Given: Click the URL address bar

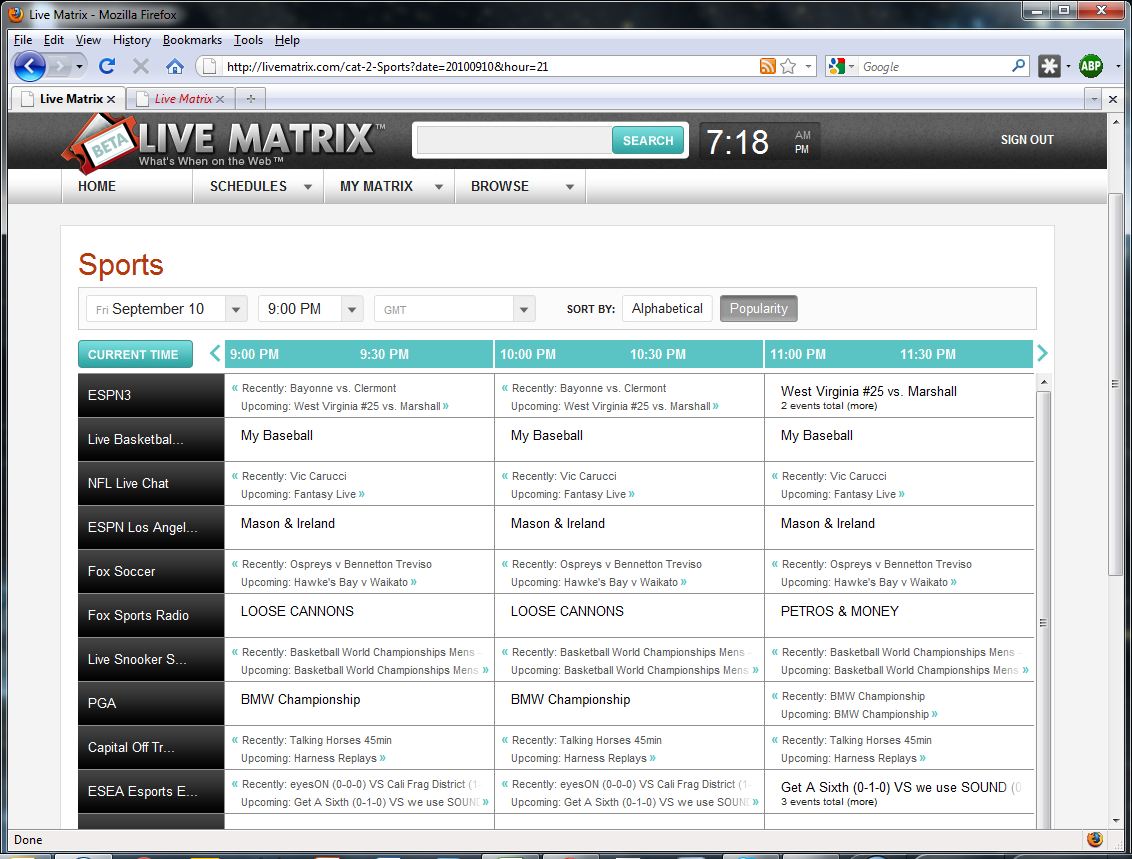Looking at the screenshot, I should (489, 66).
